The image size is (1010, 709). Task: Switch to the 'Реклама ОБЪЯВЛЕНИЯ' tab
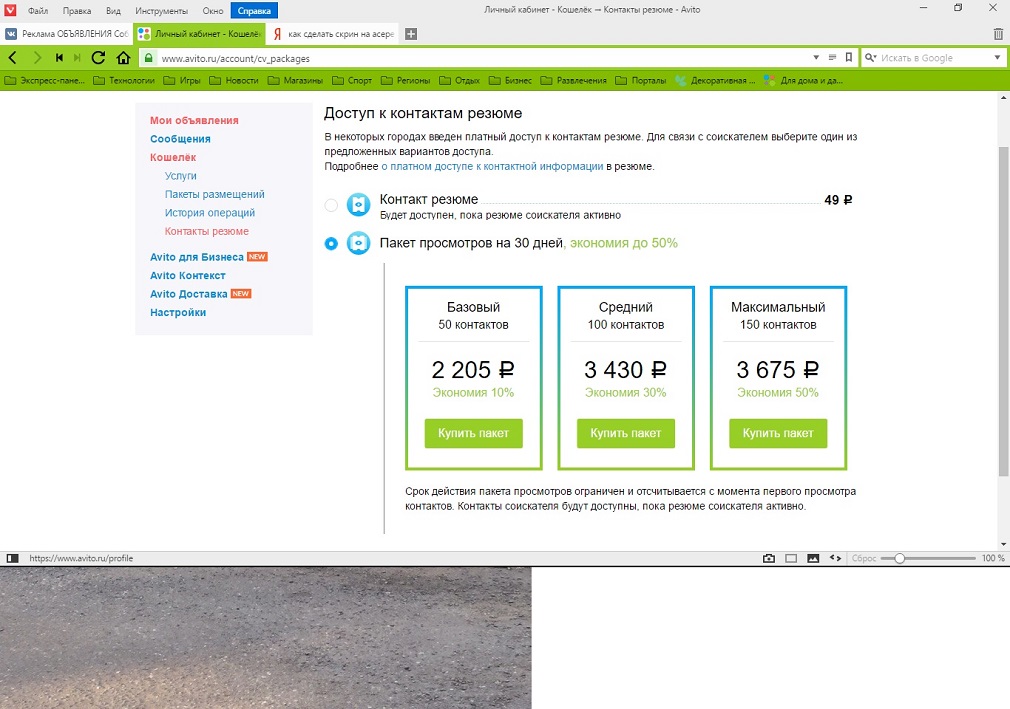[x=67, y=33]
